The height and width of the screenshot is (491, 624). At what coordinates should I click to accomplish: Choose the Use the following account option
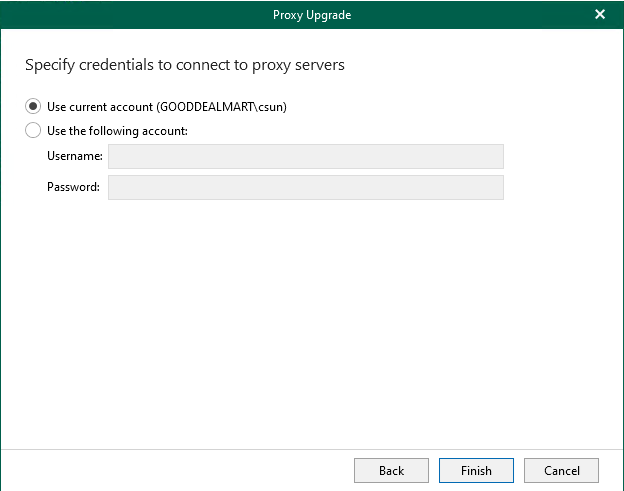34,130
